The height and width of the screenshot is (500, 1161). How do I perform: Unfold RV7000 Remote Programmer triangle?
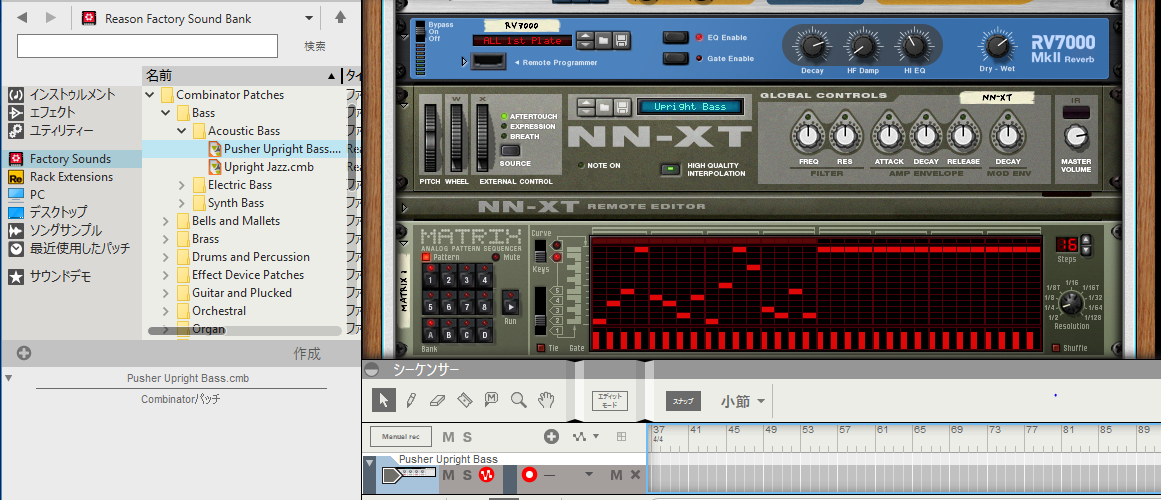click(465, 62)
